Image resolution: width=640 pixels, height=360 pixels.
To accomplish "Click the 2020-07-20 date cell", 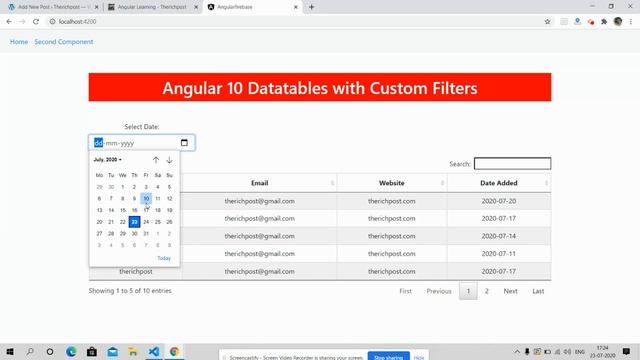I will point(499,201).
